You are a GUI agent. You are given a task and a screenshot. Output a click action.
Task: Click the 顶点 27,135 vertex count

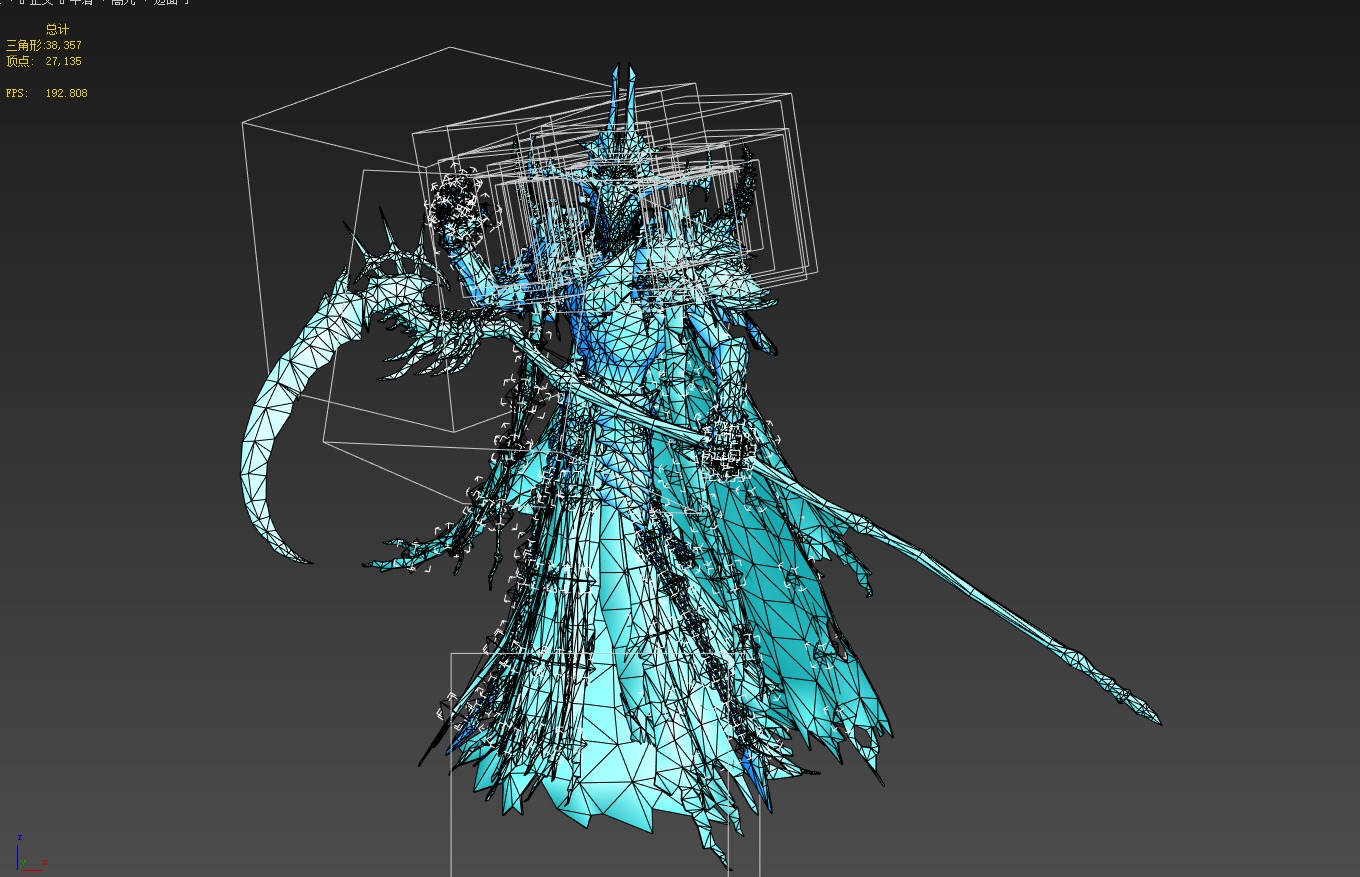click(x=44, y=61)
